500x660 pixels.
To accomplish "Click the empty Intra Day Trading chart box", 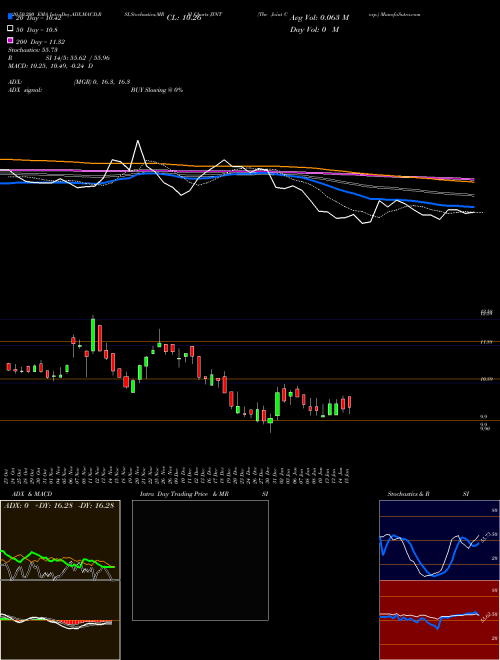I will pyautogui.click(x=200, y=560).
